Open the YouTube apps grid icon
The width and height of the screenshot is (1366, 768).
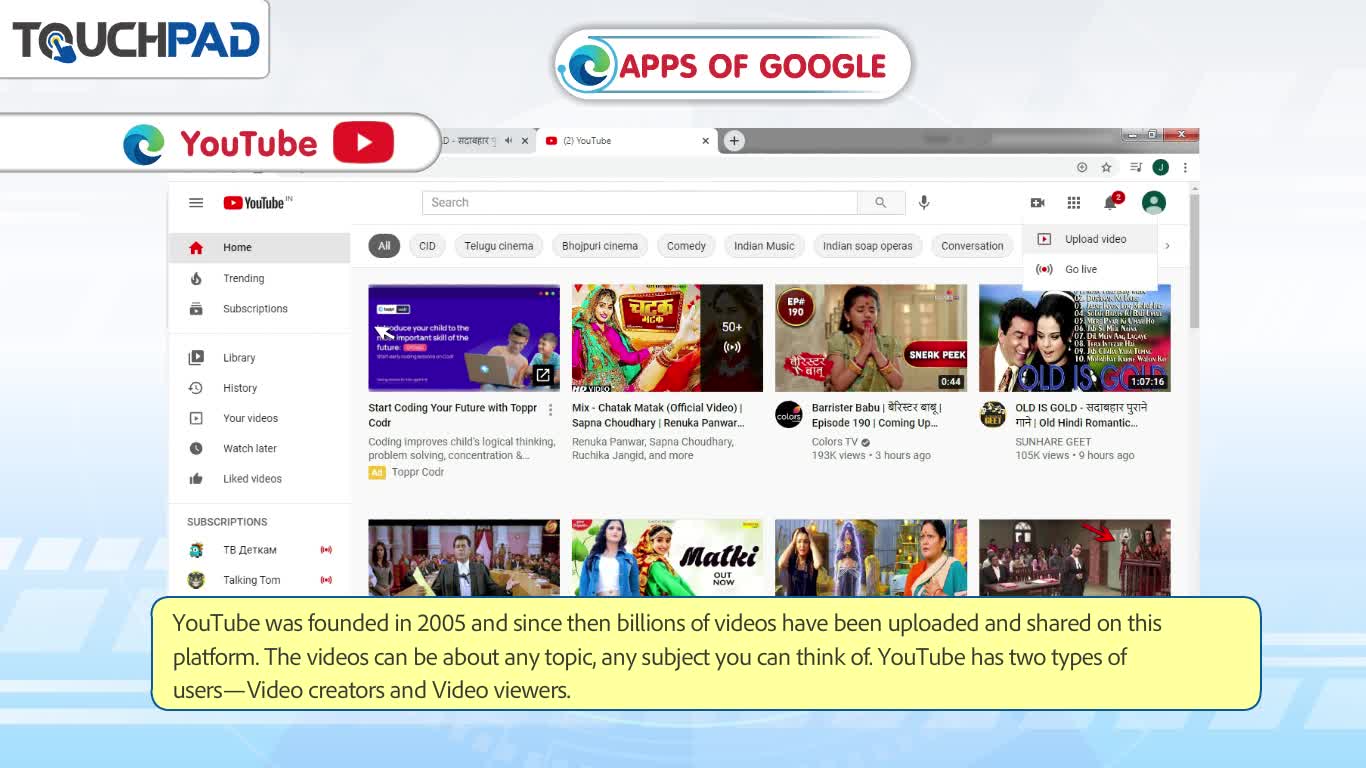pos(1074,203)
